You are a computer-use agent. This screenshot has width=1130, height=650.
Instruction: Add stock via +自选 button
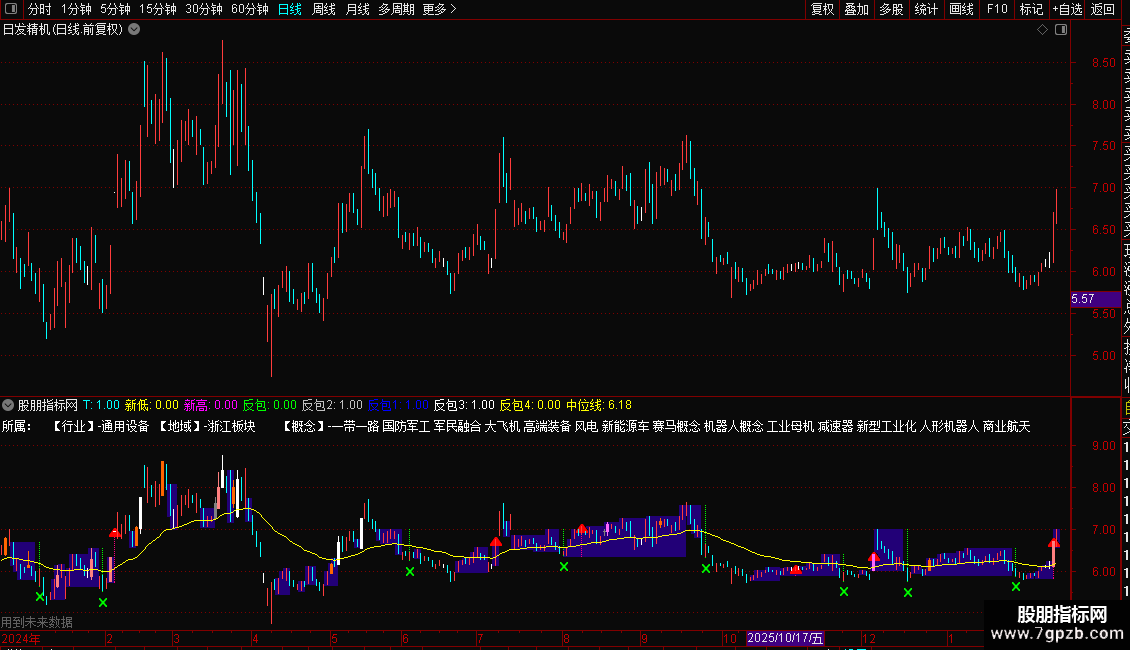[1067, 9]
